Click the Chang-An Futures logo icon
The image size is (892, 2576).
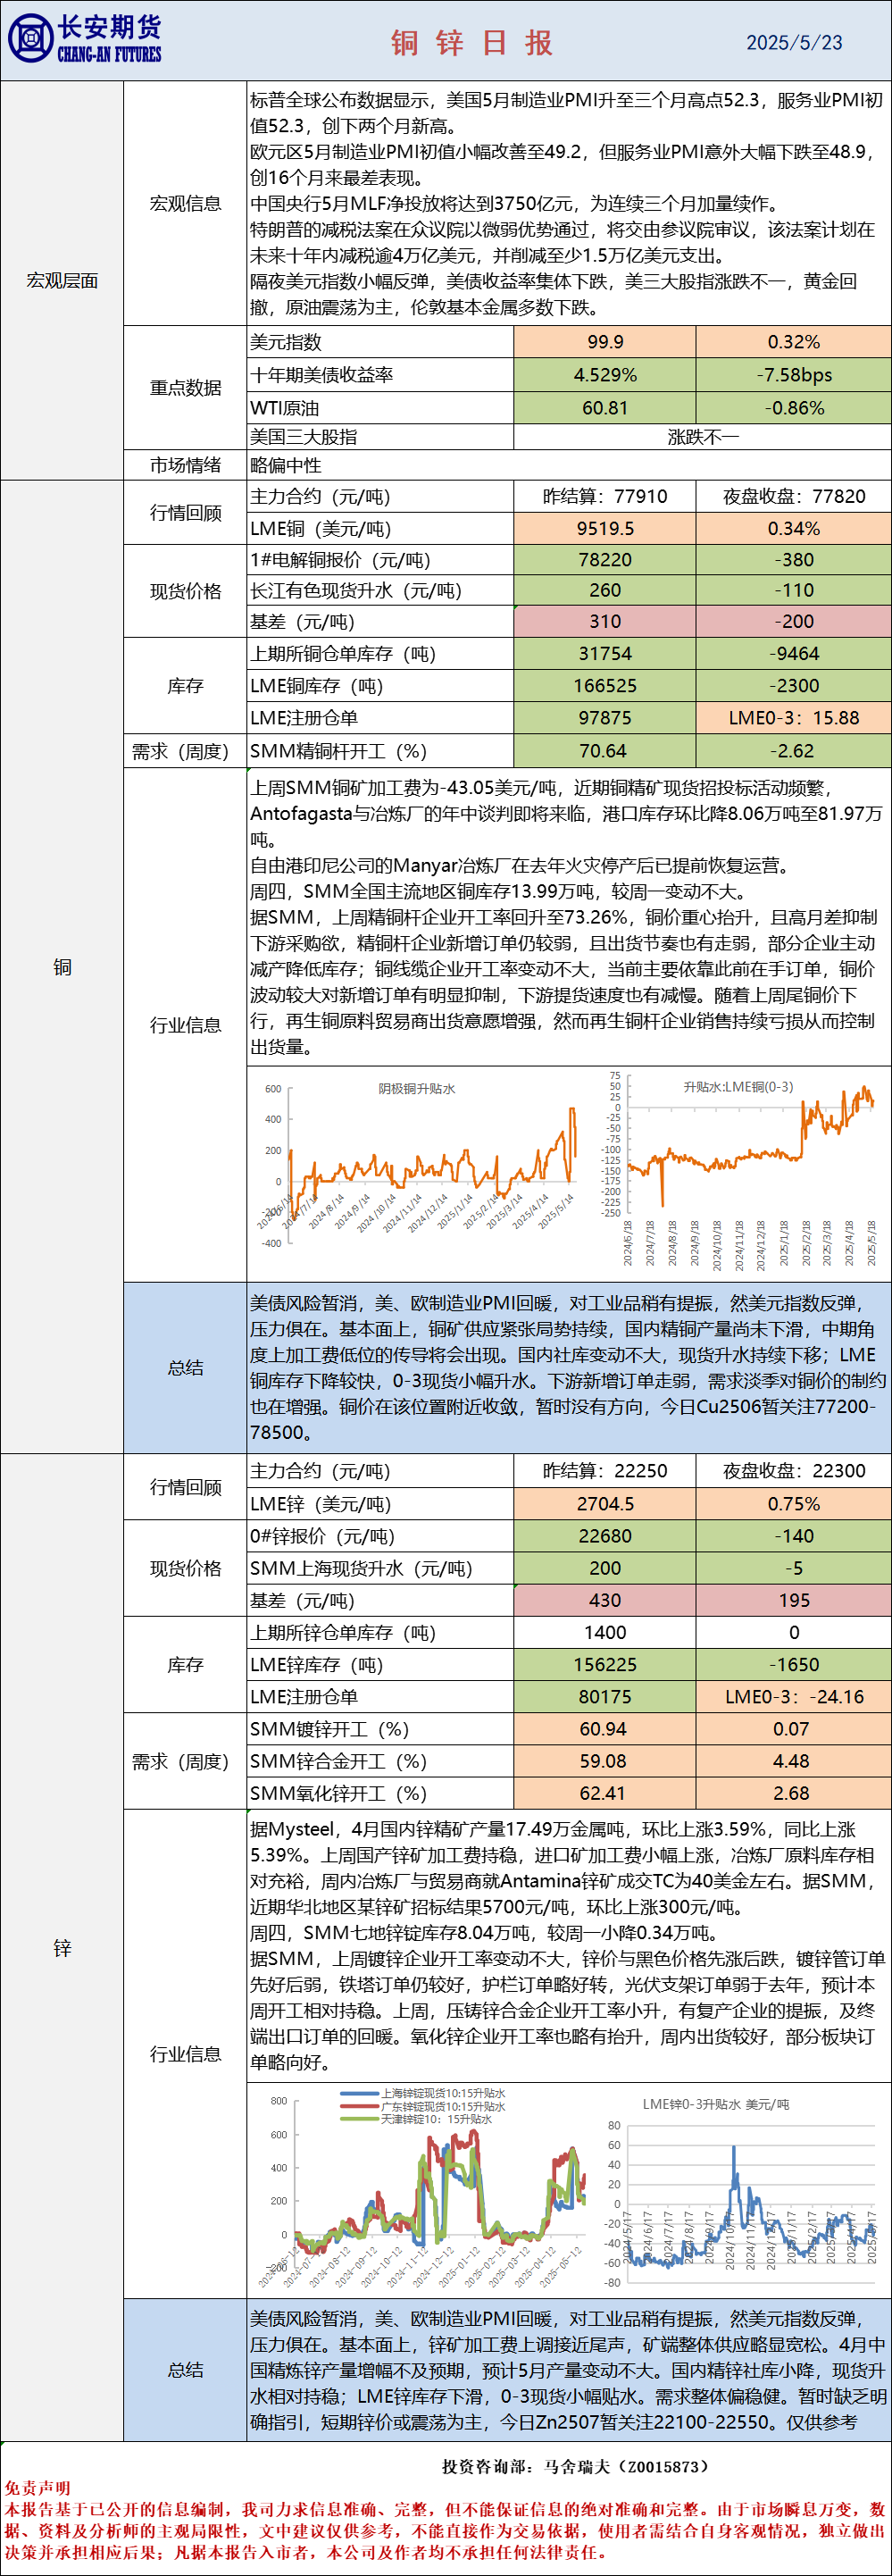(x=30, y=39)
